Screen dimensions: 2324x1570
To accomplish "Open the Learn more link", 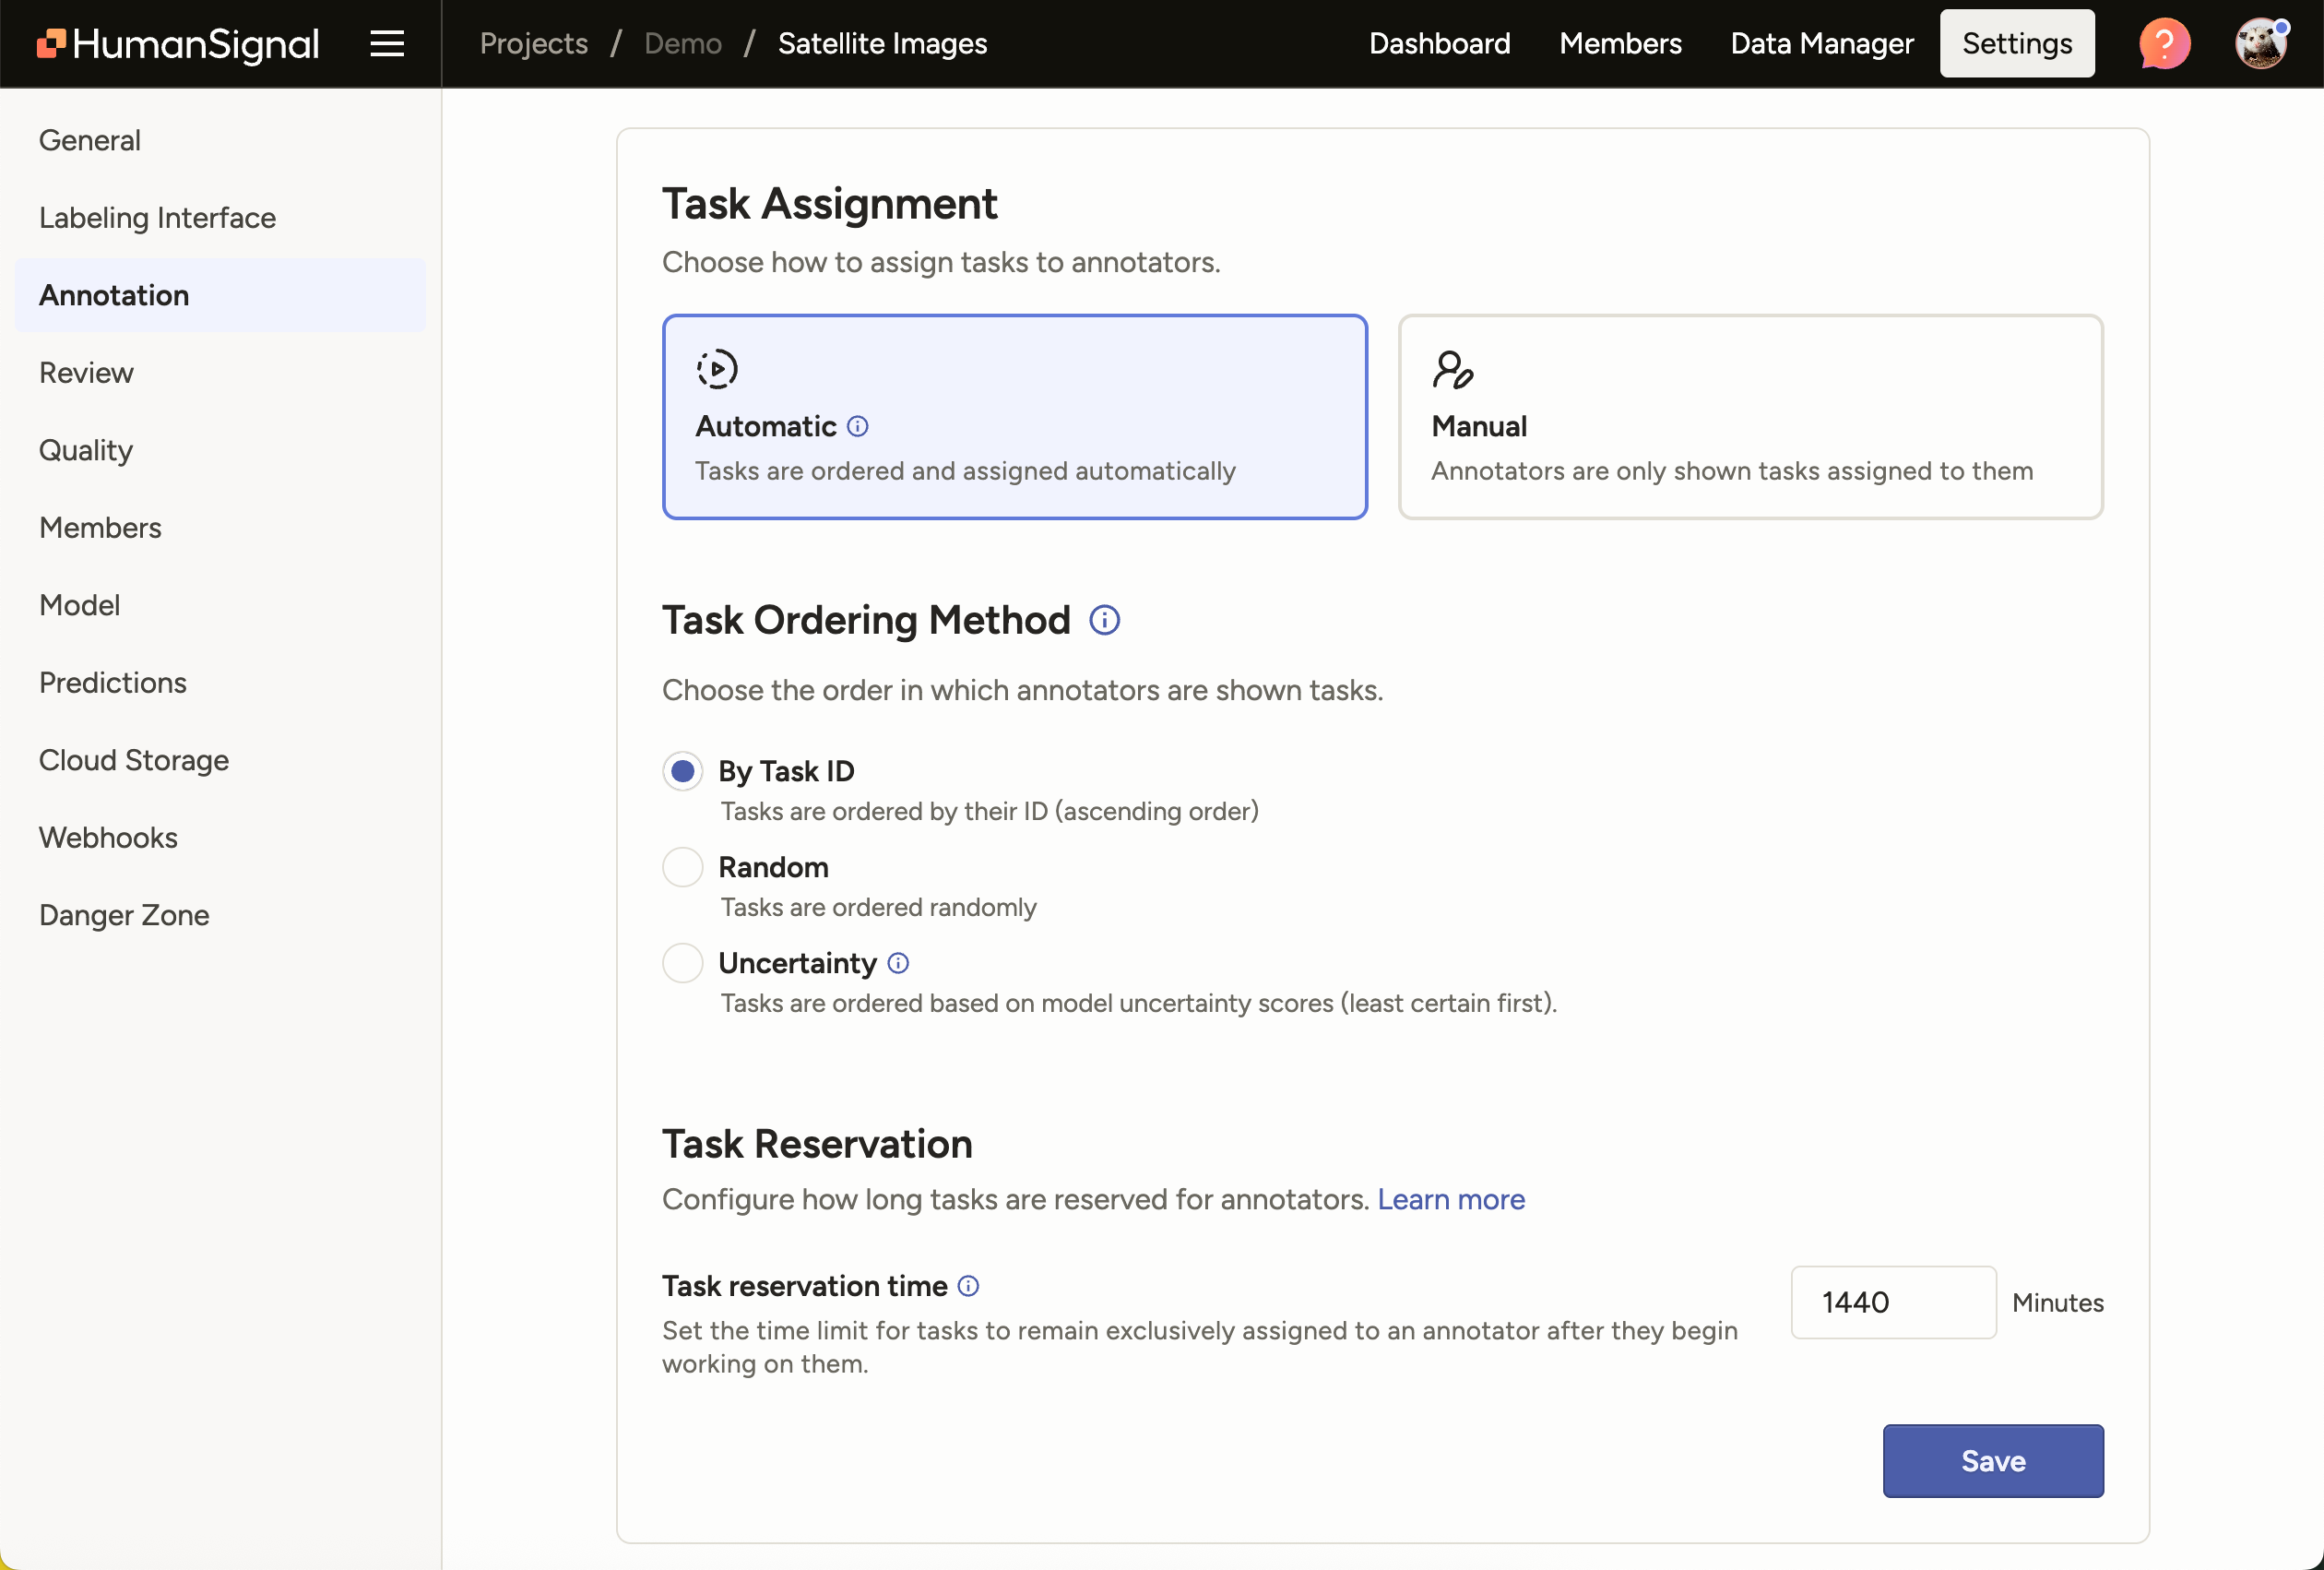I will coord(1451,1200).
